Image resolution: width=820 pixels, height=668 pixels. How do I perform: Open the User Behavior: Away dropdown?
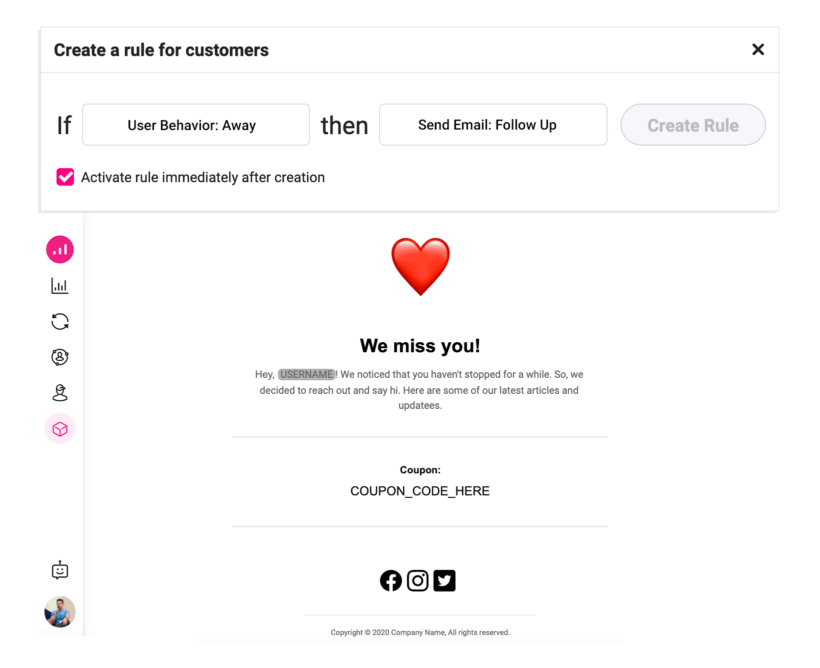point(196,125)
